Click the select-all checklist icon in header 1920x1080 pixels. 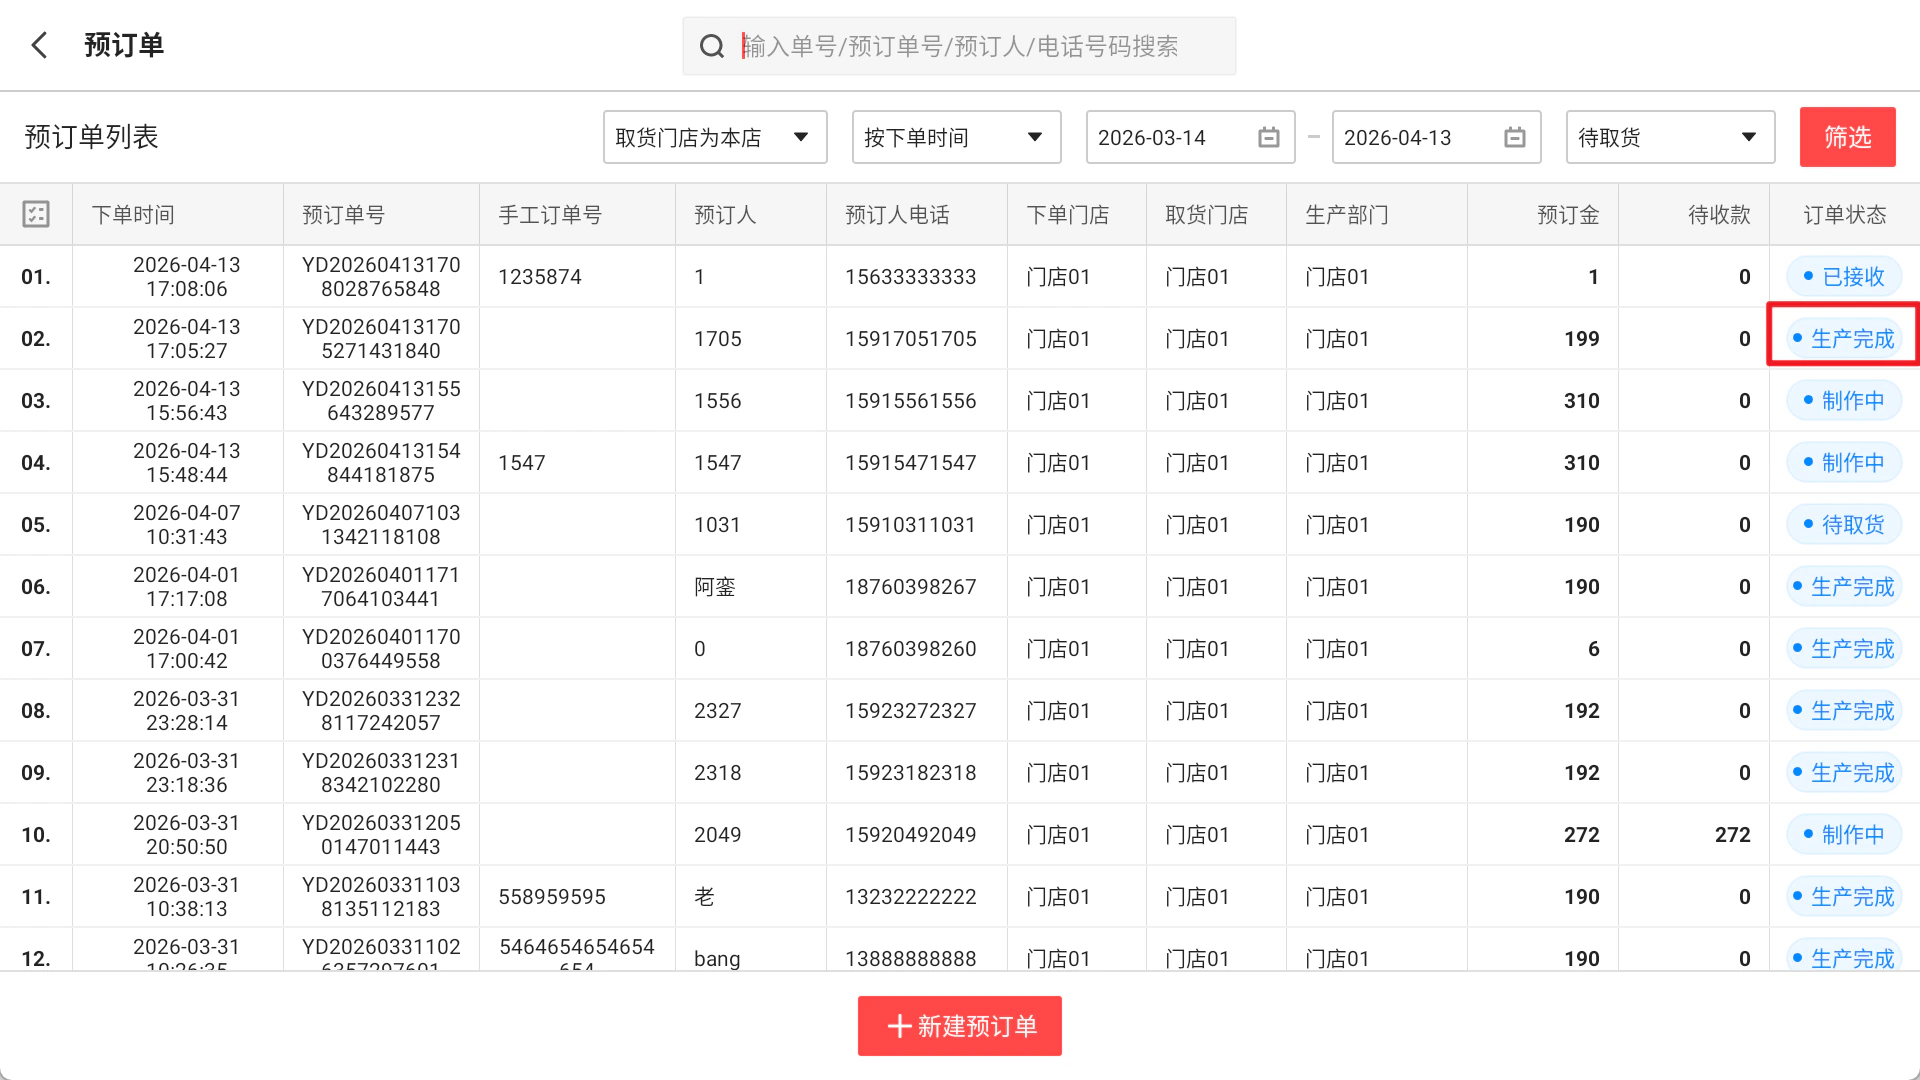click(36, 214)
